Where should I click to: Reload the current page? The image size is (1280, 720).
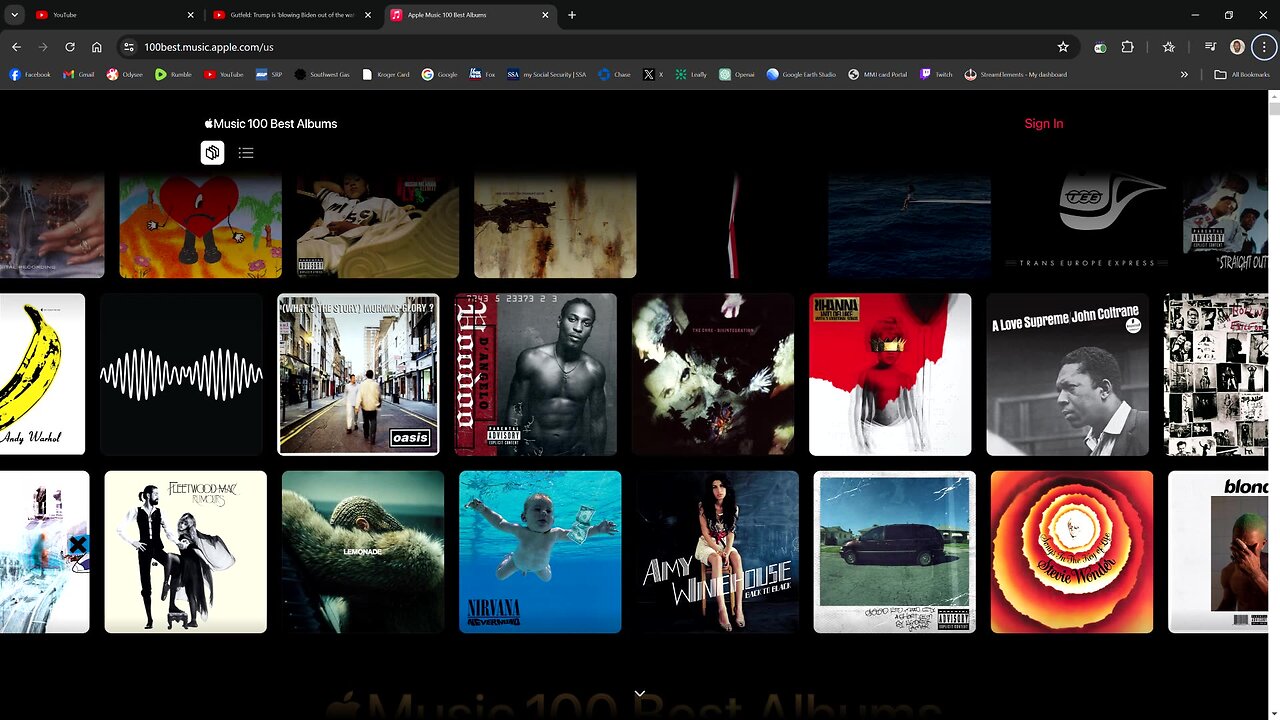[70, 47]
